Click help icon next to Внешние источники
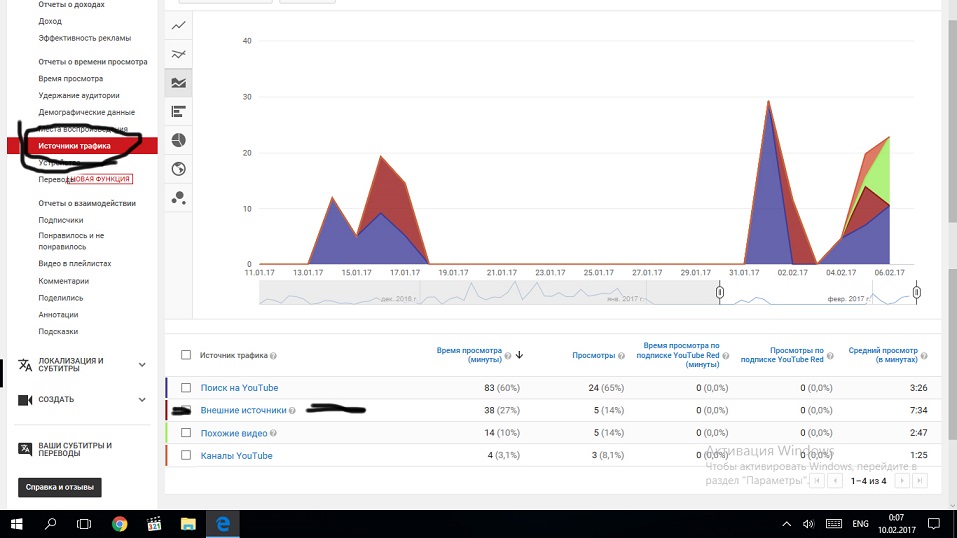The height and width of the screenshot is (538, 957). click(x=292, y=410)
